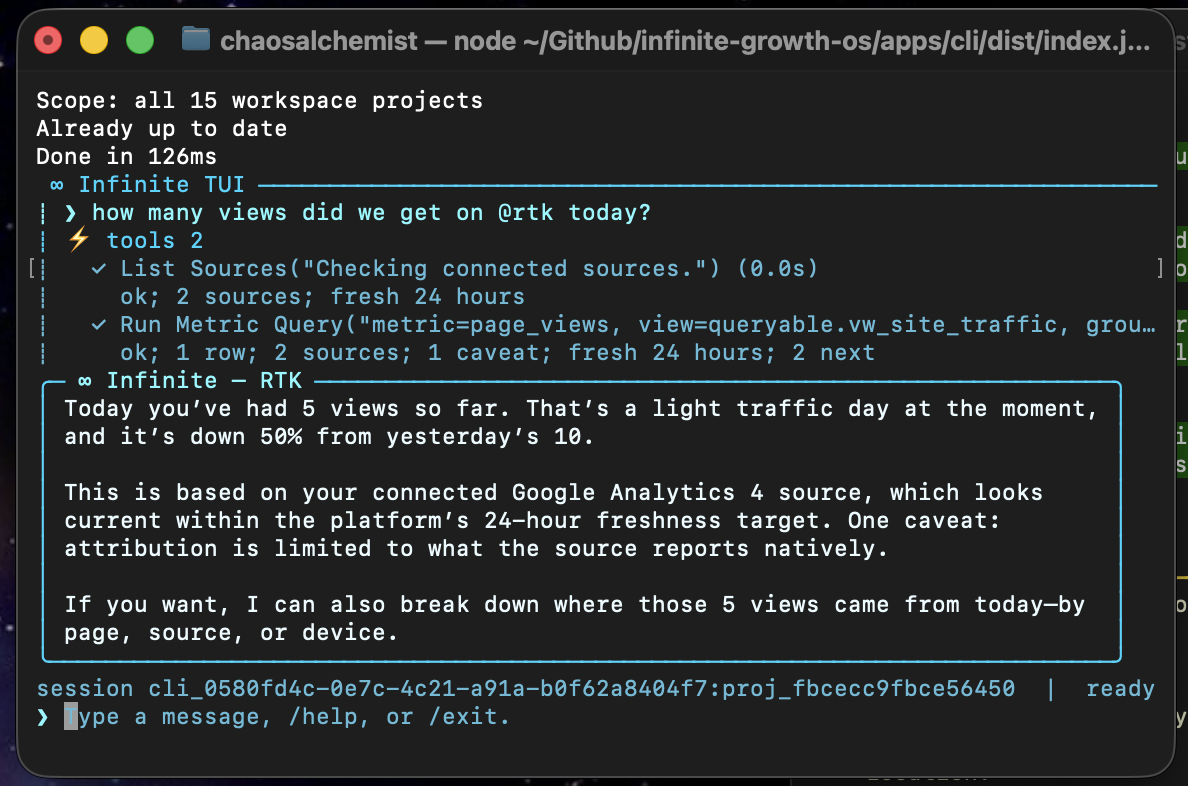Click the /help command in the prompt hint
The image size is (1188, 786).
click(328, 716)
